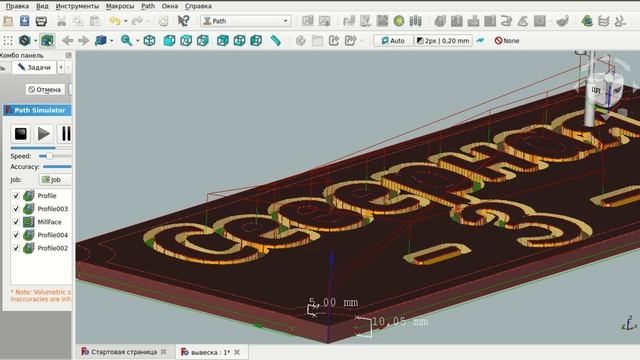Open the Job selection dropdown
The width and height of the screenshot is (640, 360).
click(x=56, y=180)
